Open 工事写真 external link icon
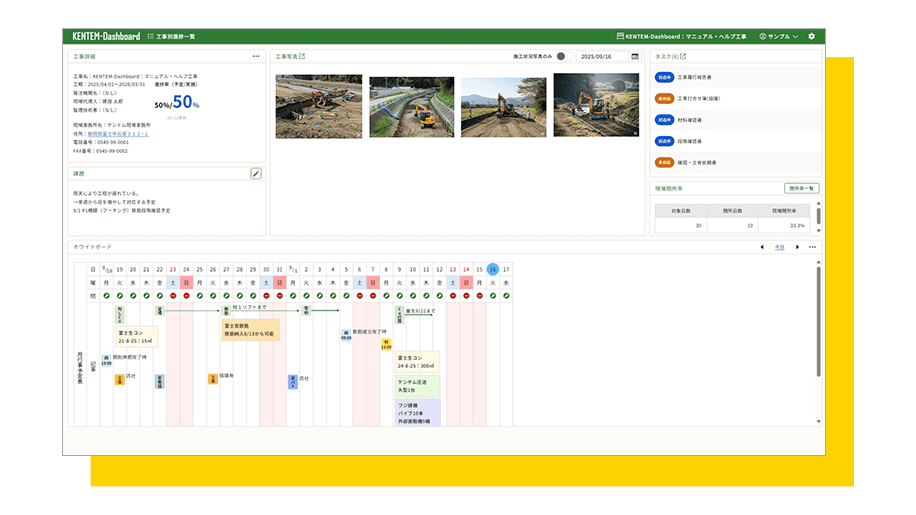This screenshot has height=515, width=916. (303, 57)
